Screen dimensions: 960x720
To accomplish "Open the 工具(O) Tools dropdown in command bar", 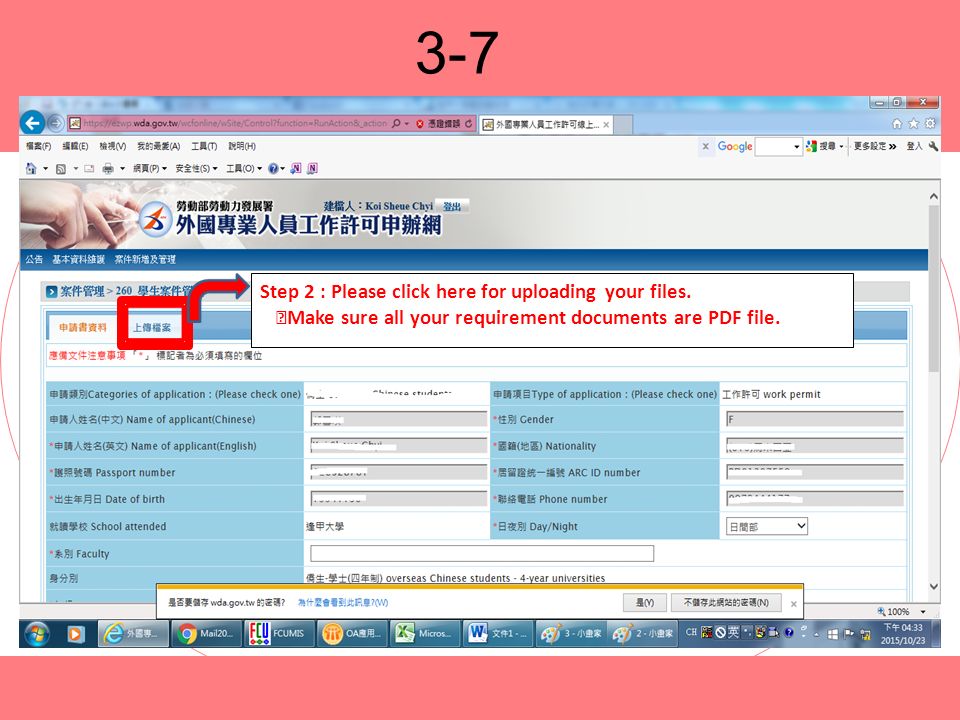I will tap(244, 168).
